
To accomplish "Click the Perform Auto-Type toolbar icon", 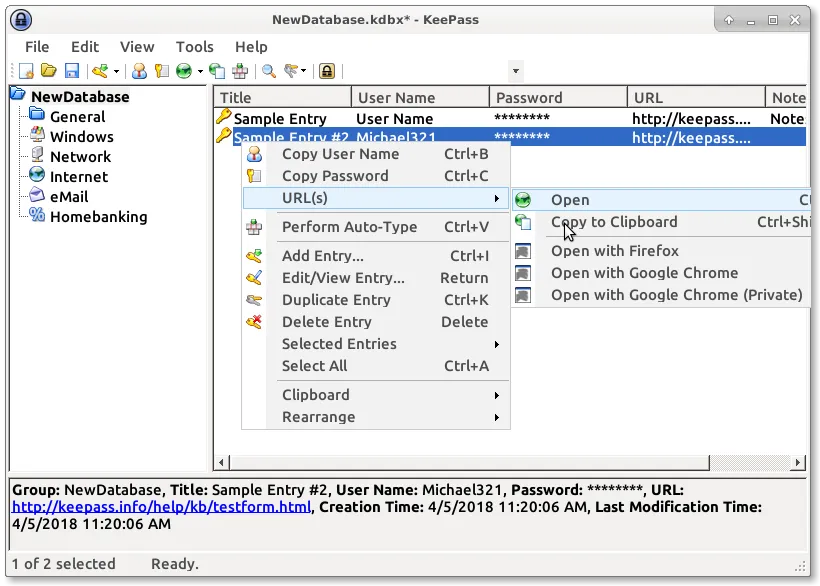I will point(240,71).
